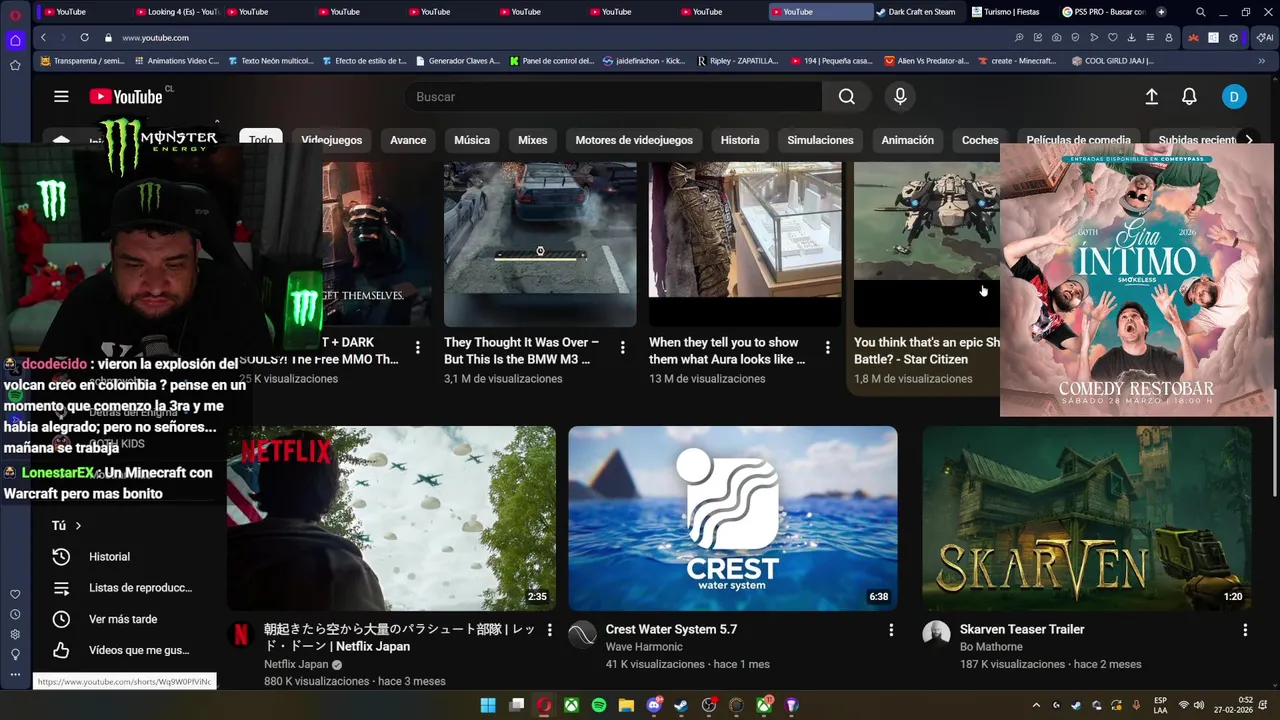Open the Aria AI icon at toolbar right end
The image size is (1280, 720).
point(1264,37)
